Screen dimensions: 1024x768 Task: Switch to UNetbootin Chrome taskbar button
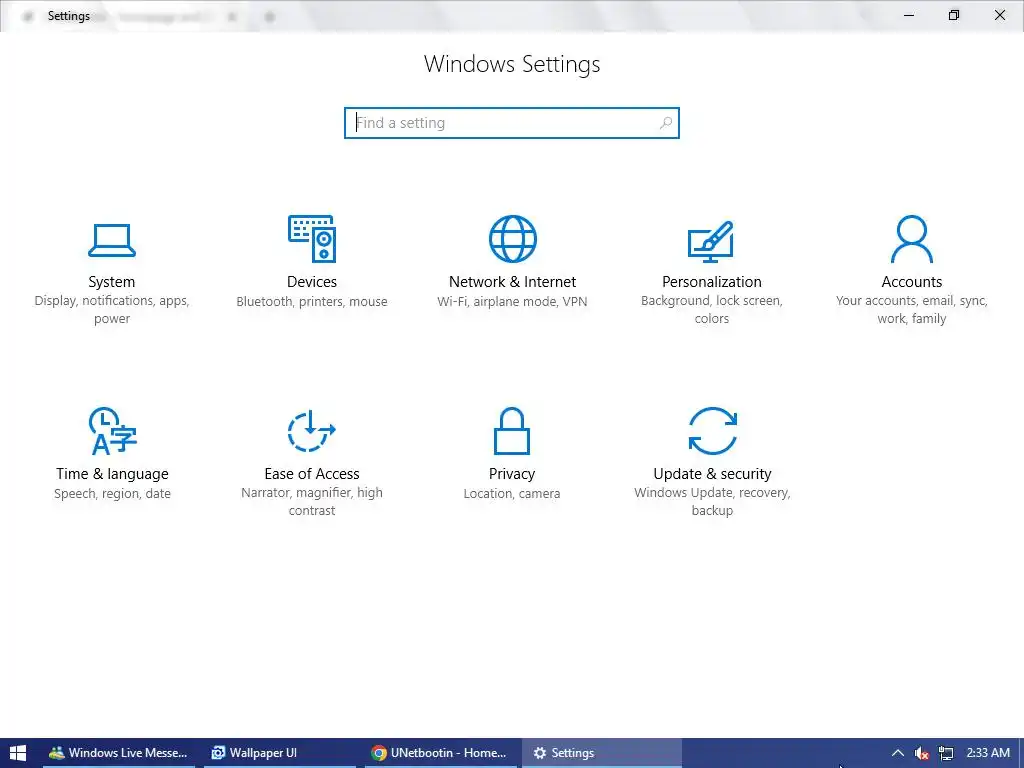click(x=441, y=753)
